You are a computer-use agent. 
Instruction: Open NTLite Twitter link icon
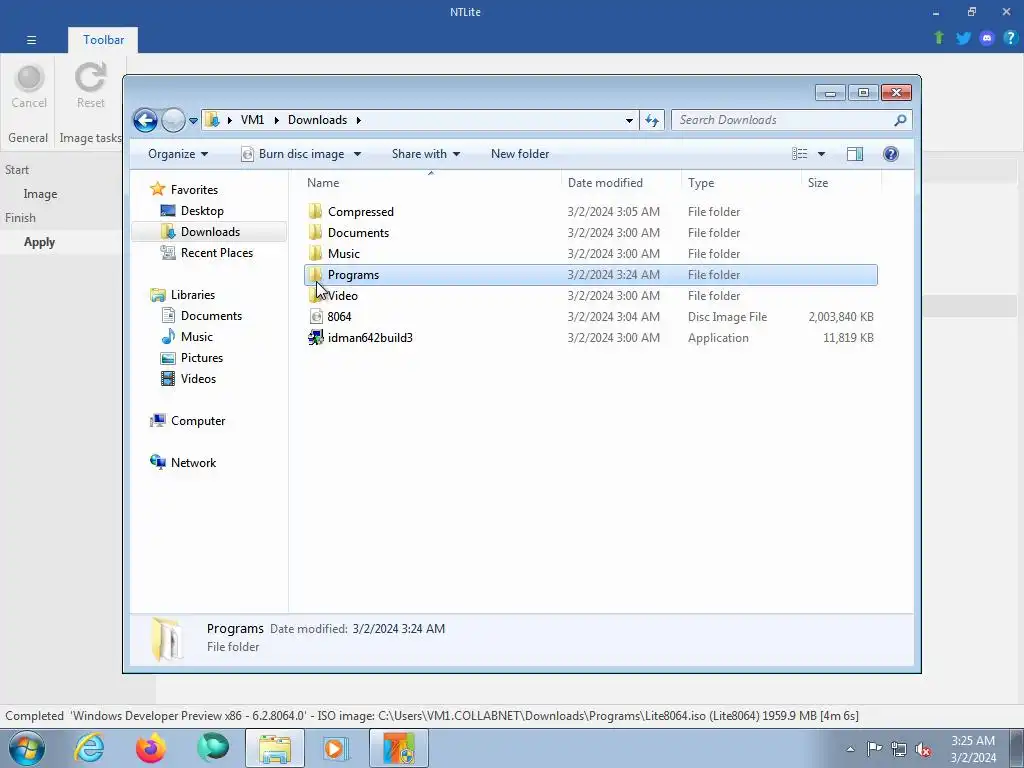pos(963,38)
